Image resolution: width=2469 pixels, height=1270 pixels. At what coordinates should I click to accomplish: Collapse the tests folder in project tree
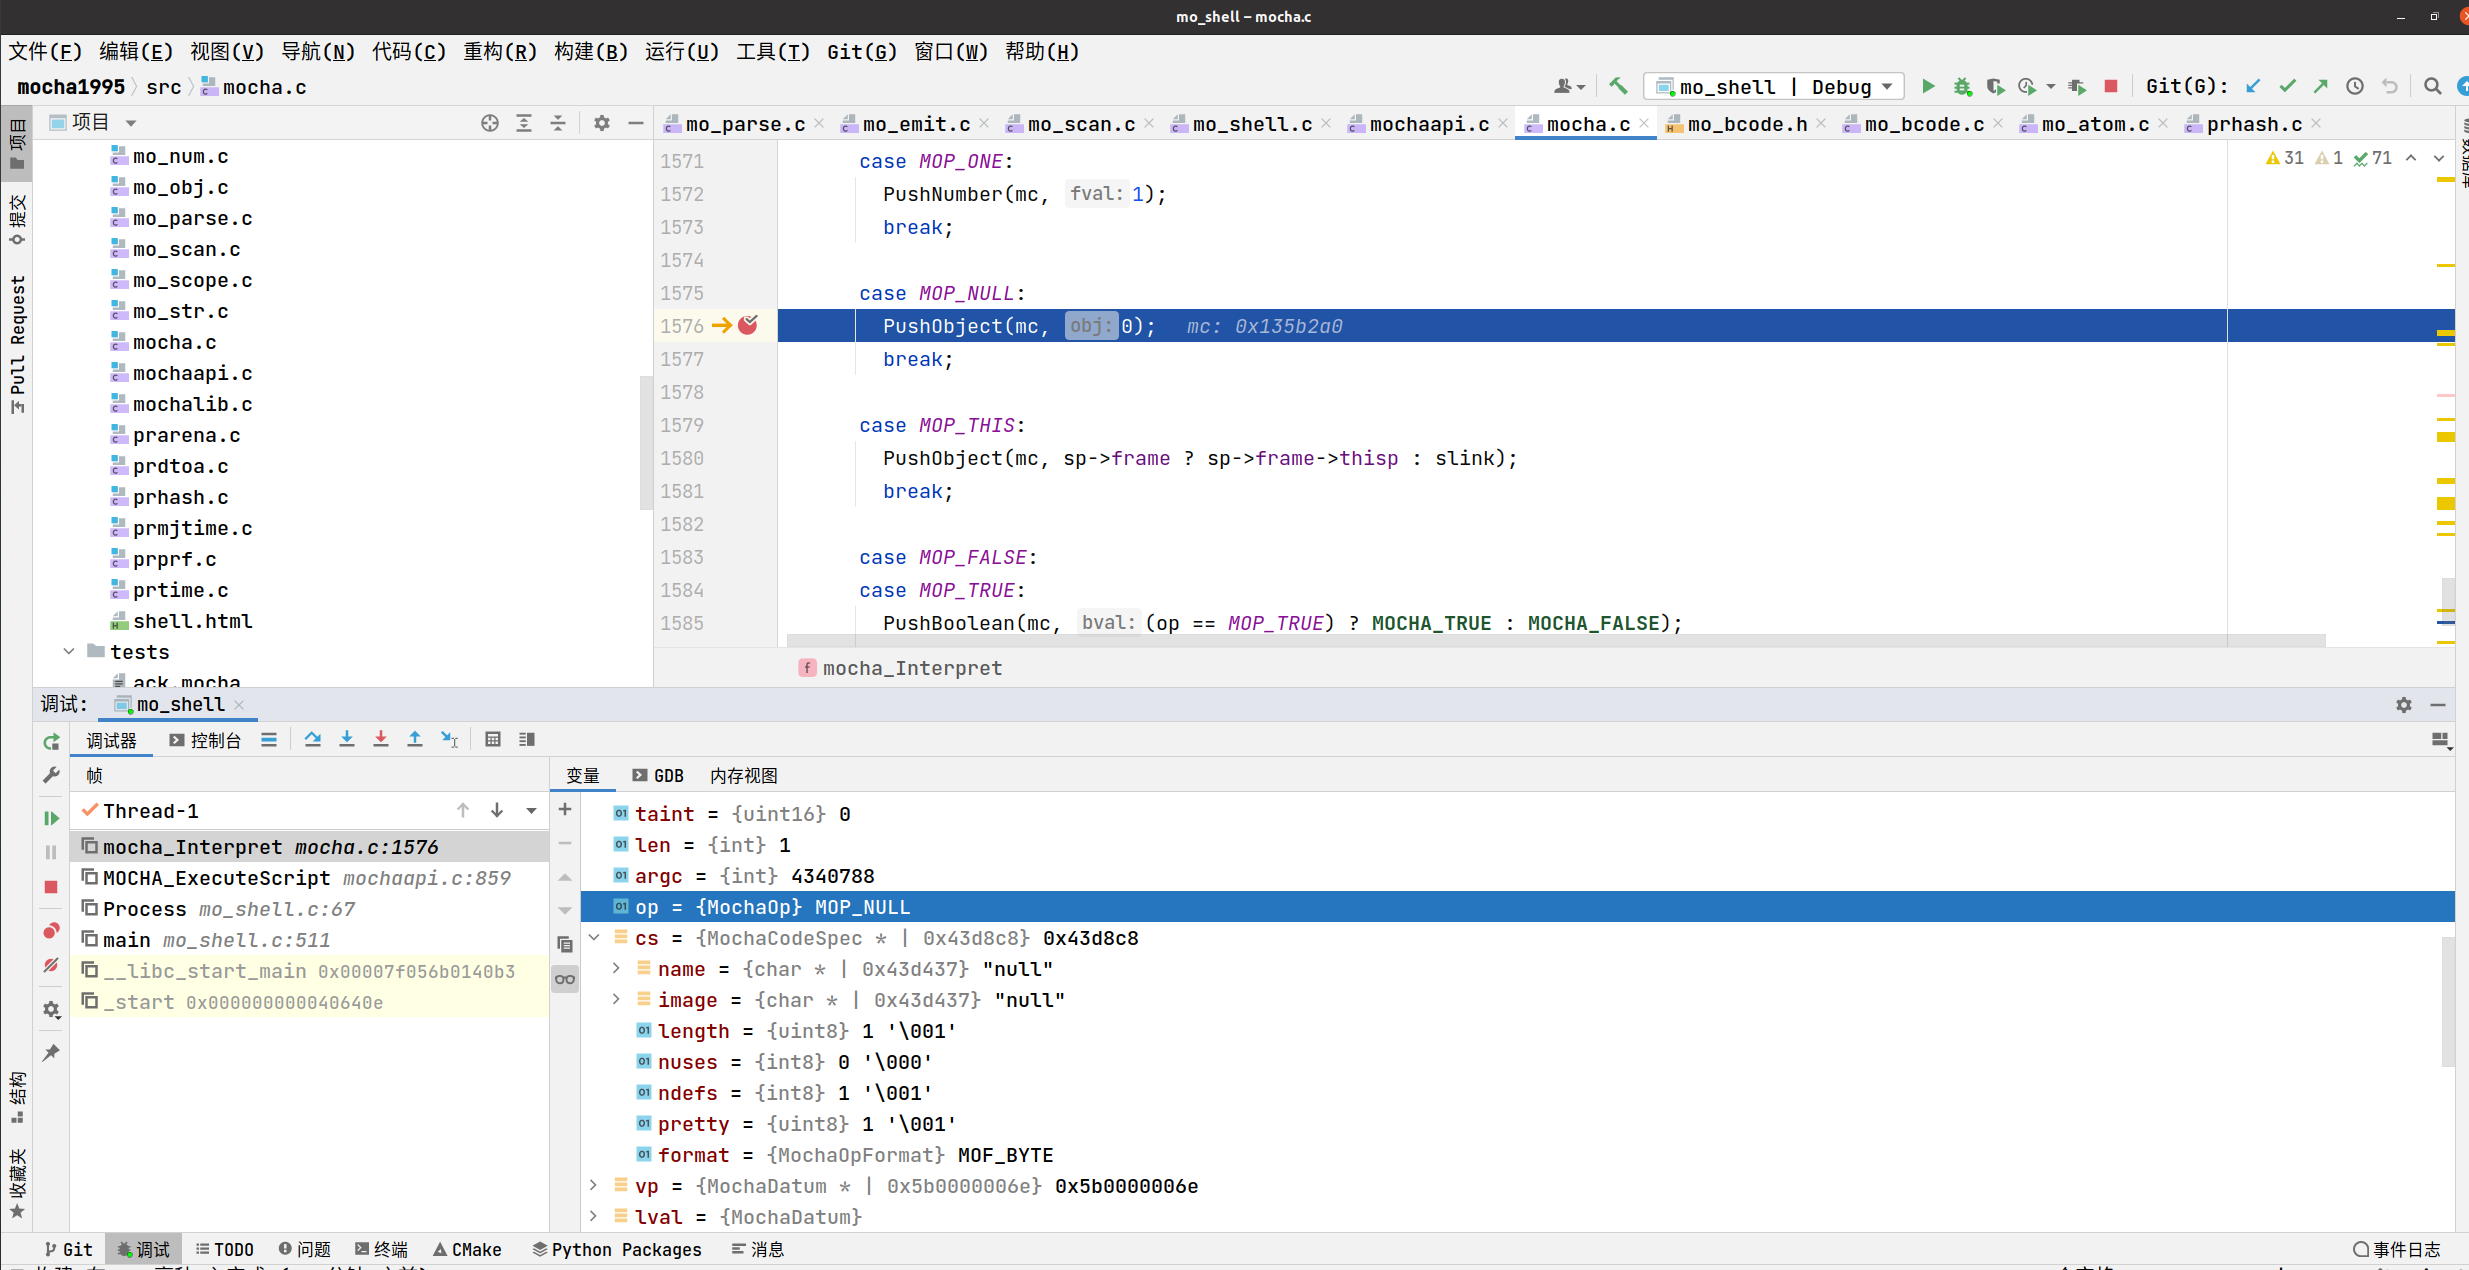69,652
